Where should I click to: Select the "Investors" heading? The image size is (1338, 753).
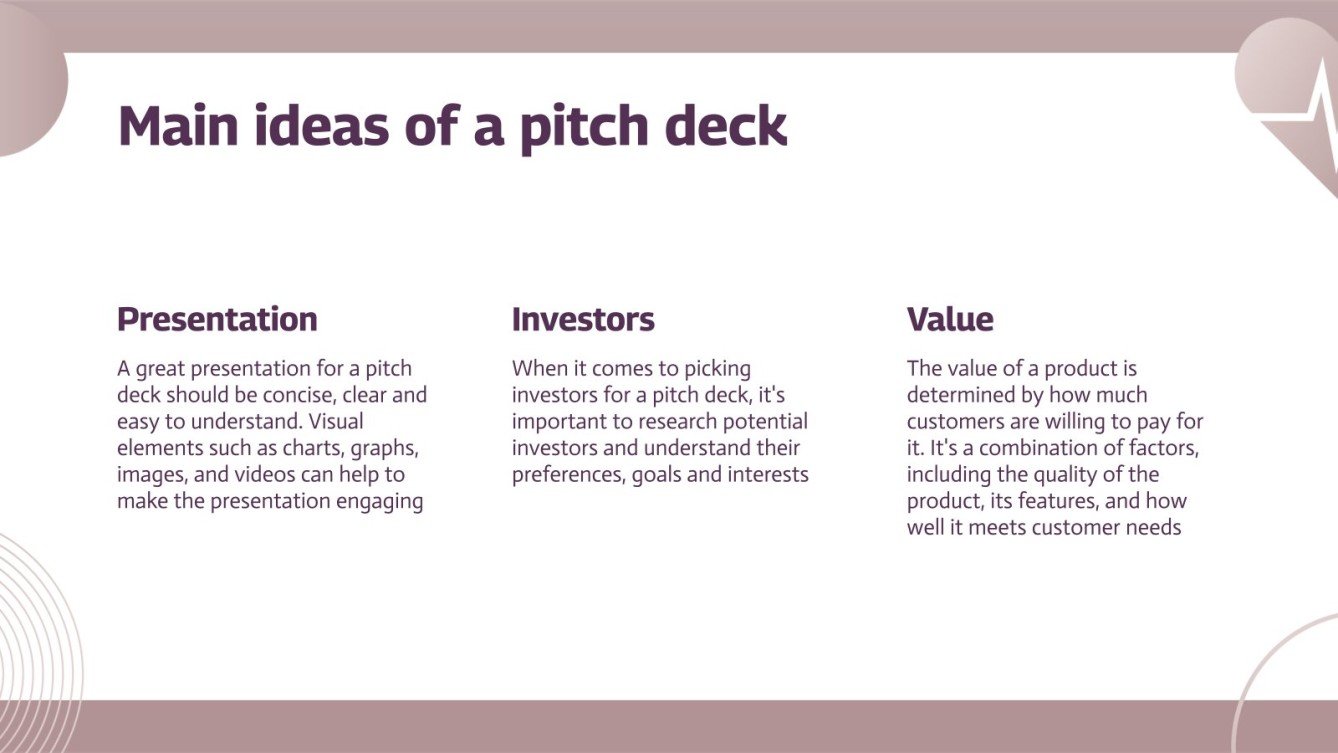[x=583, y=320]
